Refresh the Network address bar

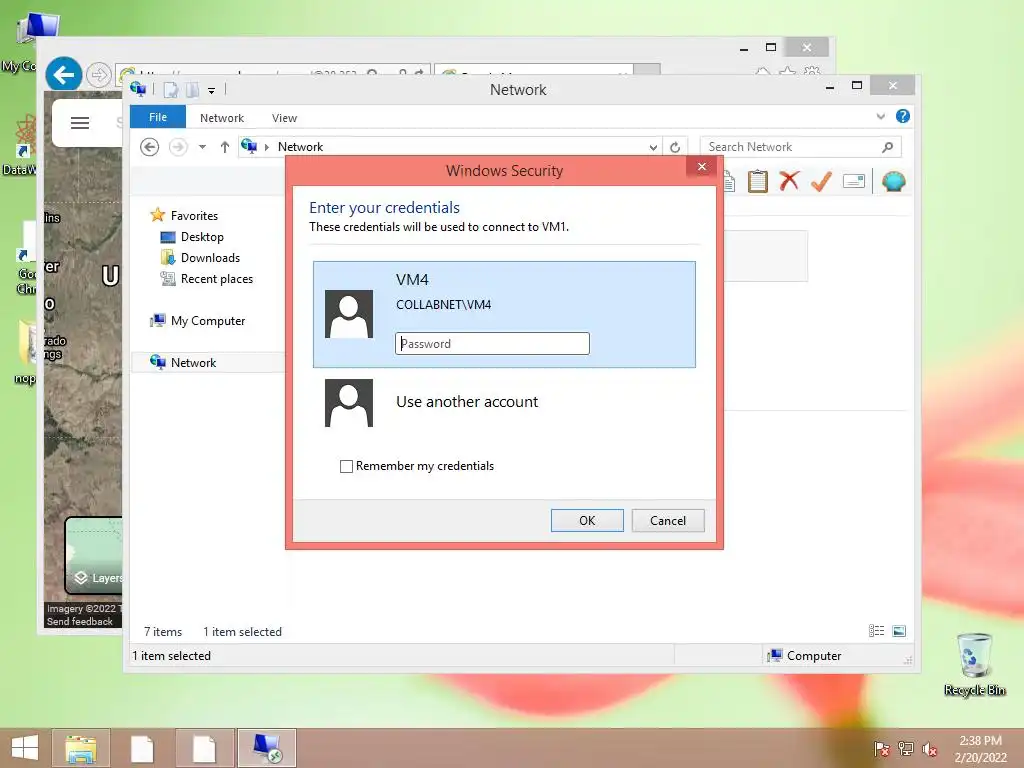(675, 147)
